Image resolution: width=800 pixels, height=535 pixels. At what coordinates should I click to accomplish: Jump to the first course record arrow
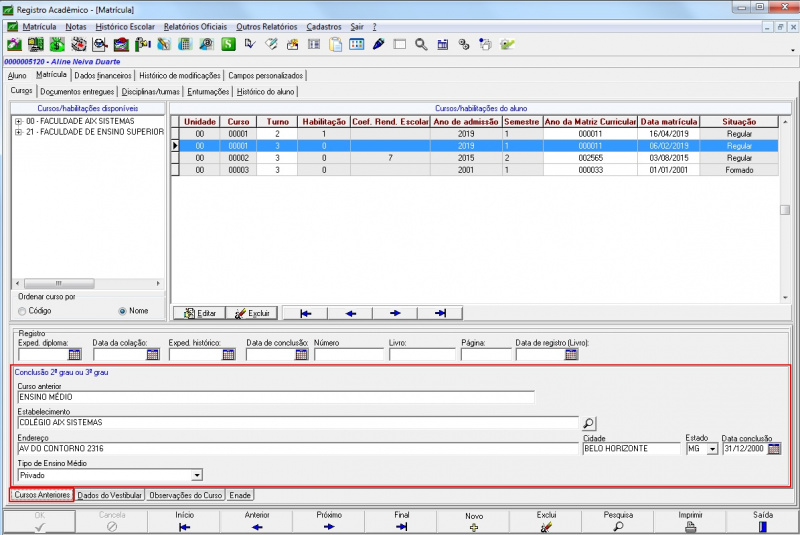[306, 313]
